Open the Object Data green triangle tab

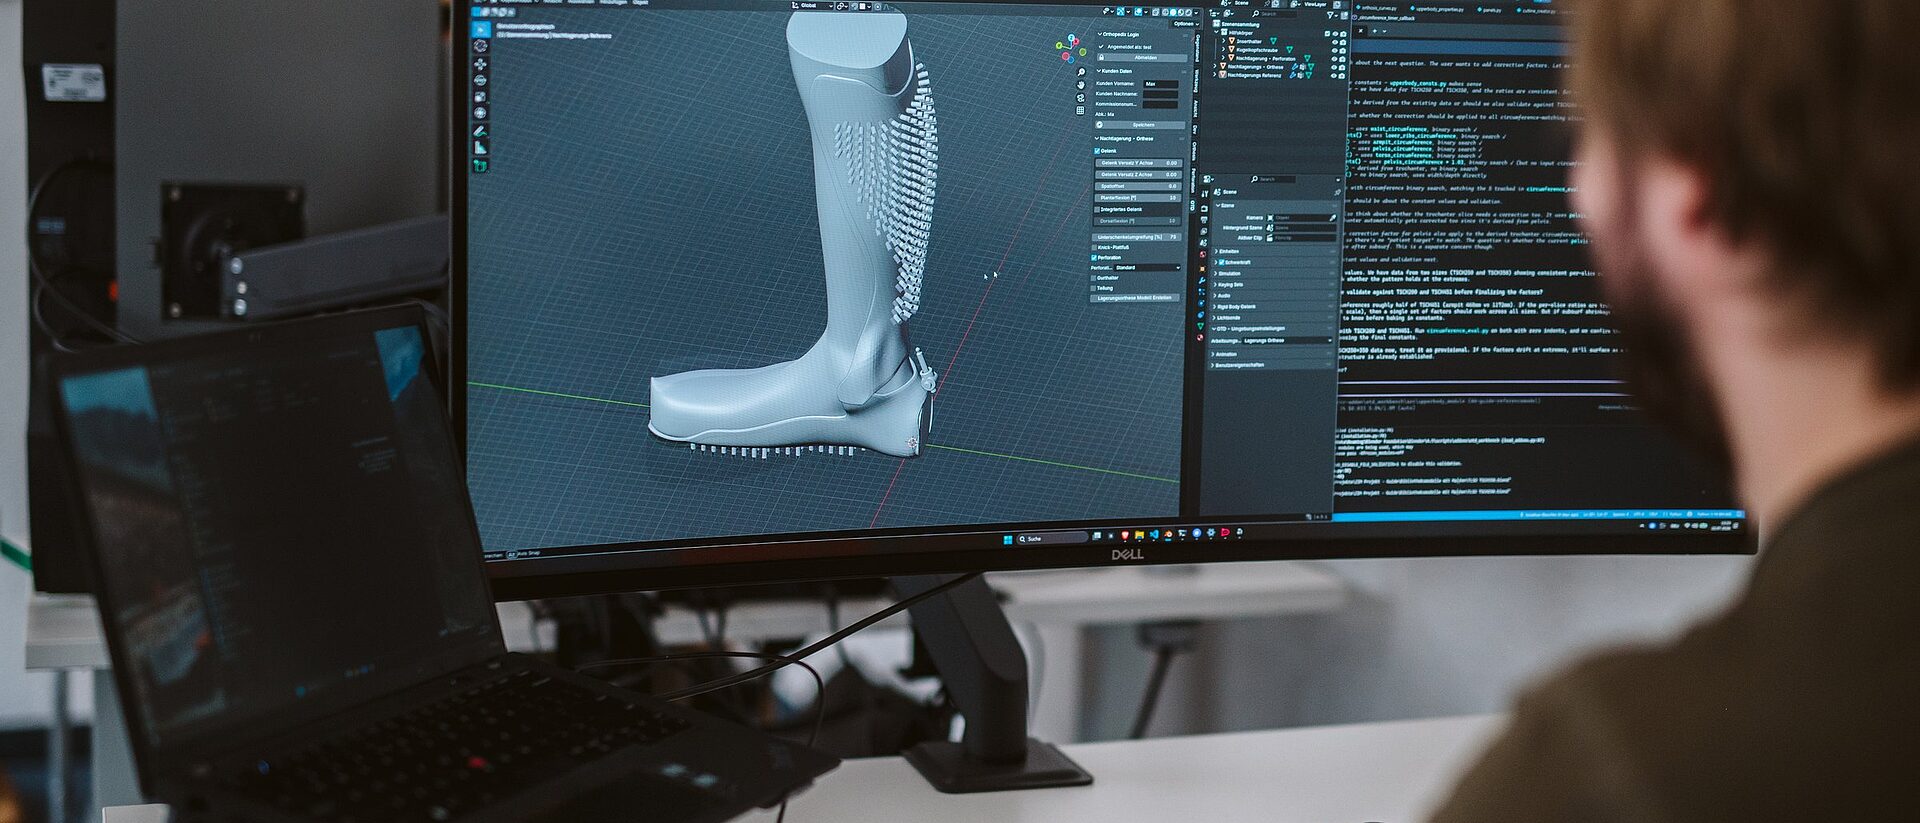pos(1201,326)
